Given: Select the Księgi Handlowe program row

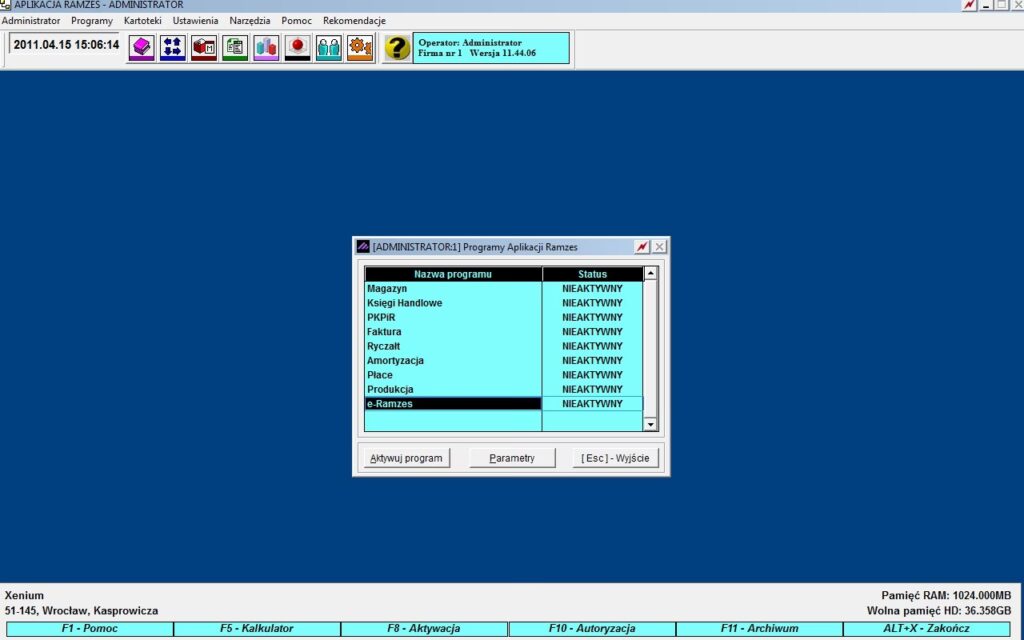Looking at the screenshot, I should (453, 303).
